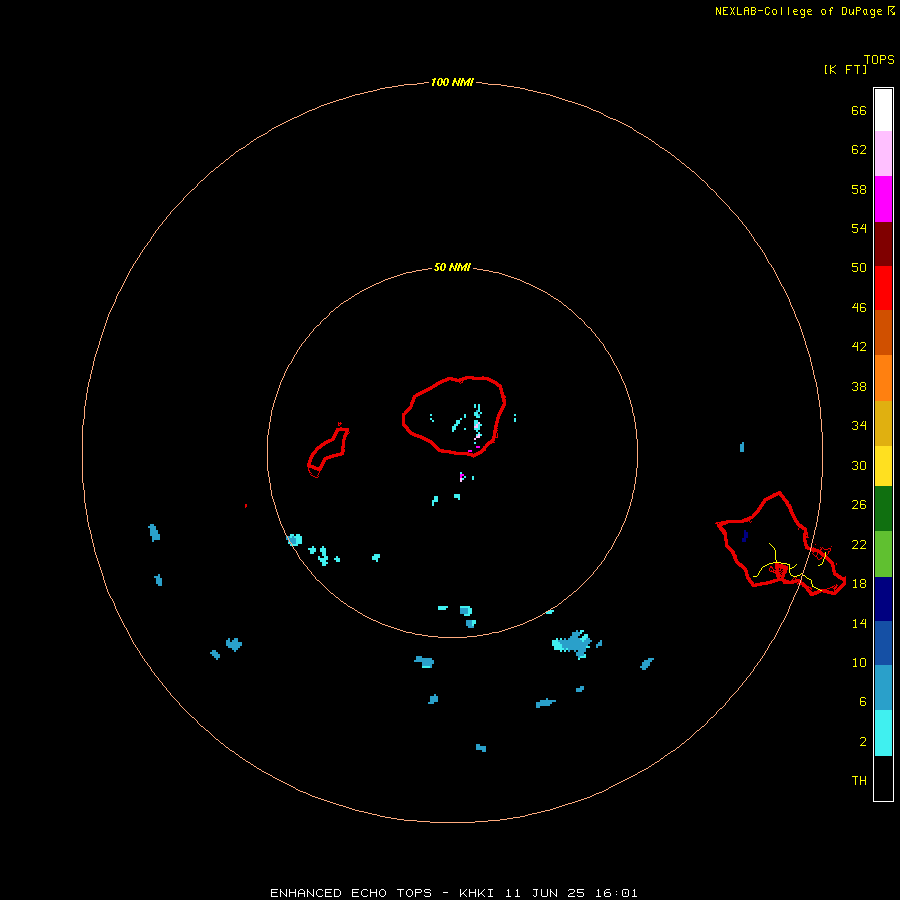Image resolution: width=900 pixels, height=900 pixels.
Task: Select the light green 26 kft swatch
Action: [883, 554]
